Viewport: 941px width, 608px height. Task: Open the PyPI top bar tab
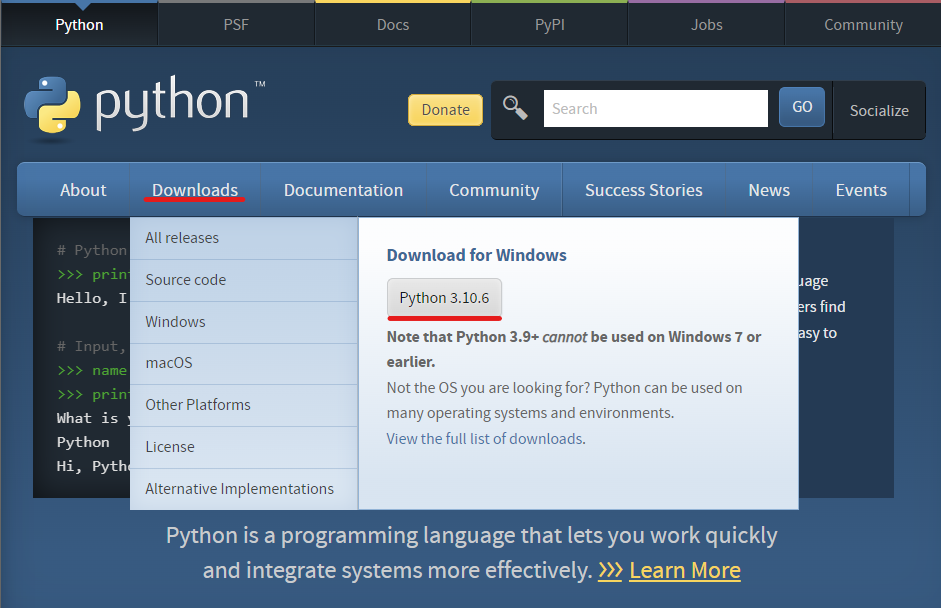point(550,25)
